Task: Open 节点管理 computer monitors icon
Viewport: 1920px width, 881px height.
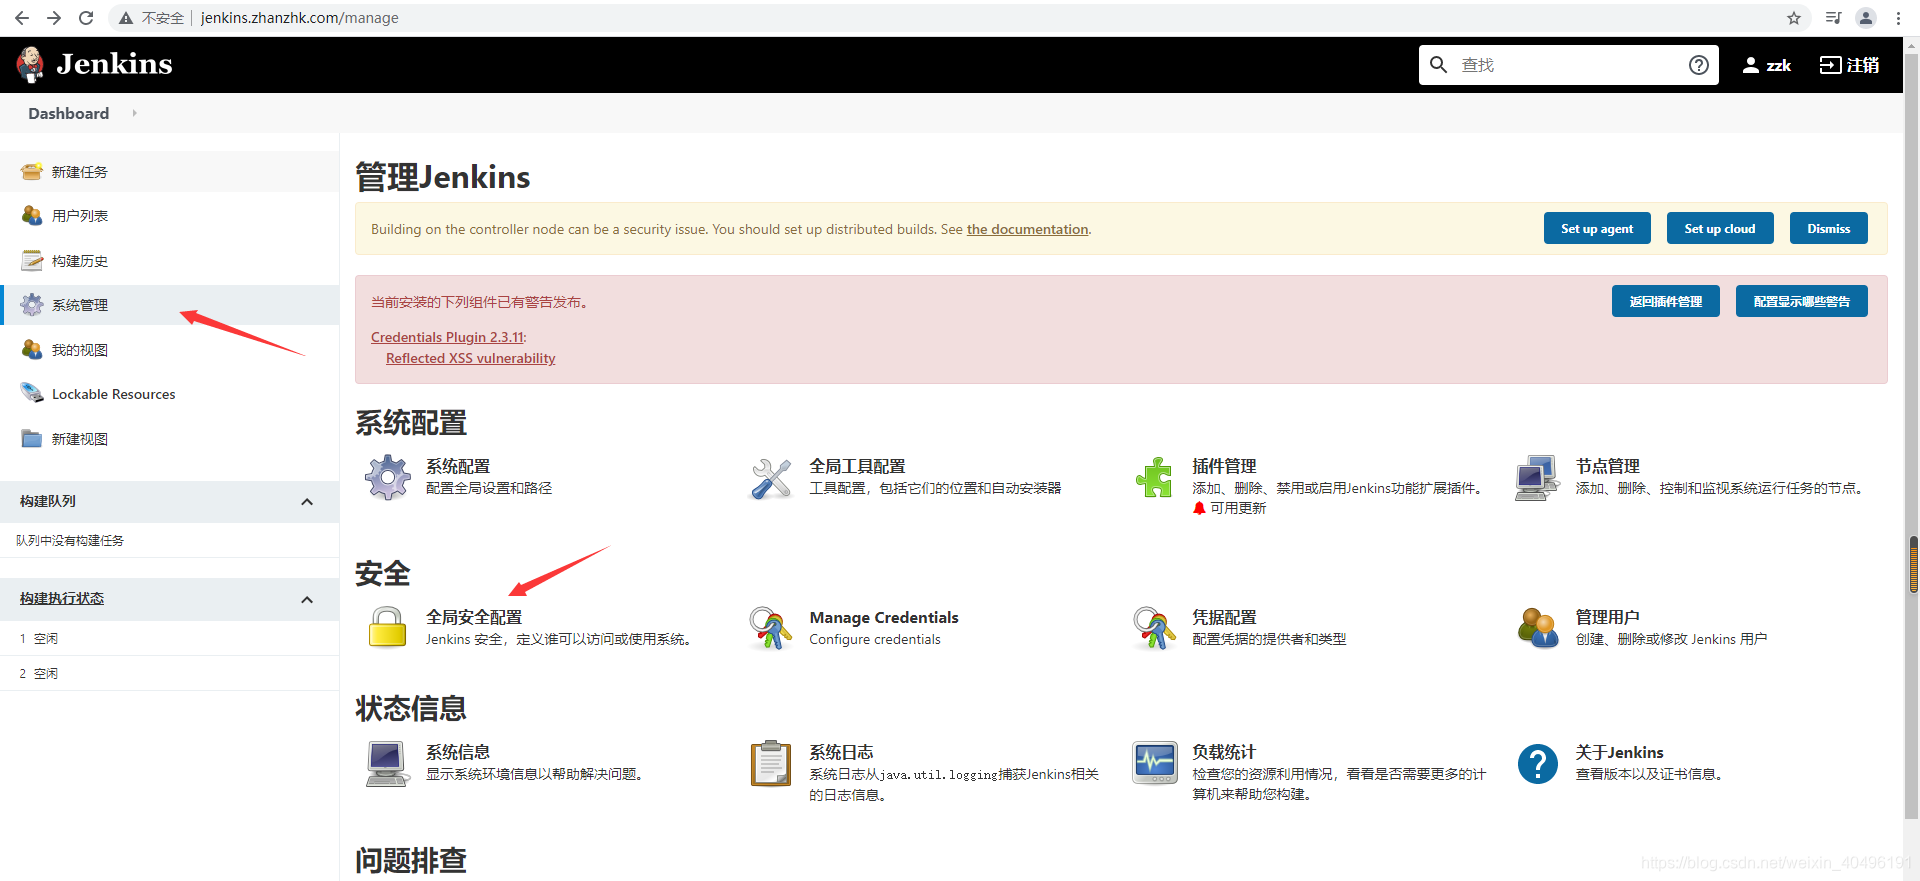Action: 1537,478
